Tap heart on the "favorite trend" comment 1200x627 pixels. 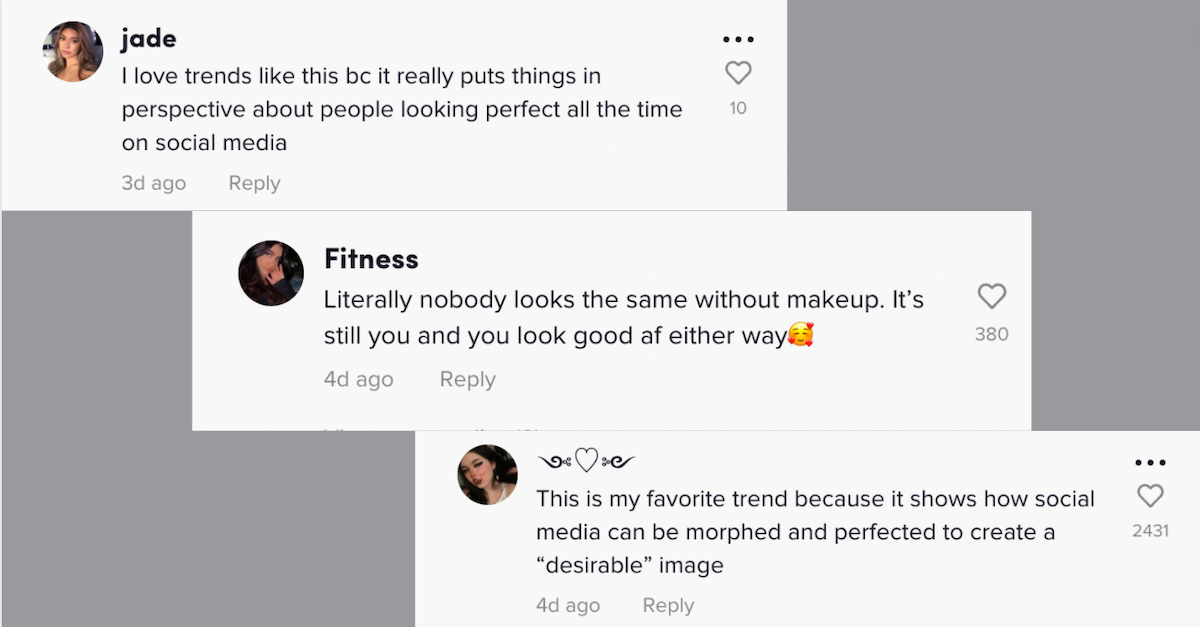point(1150,495)
